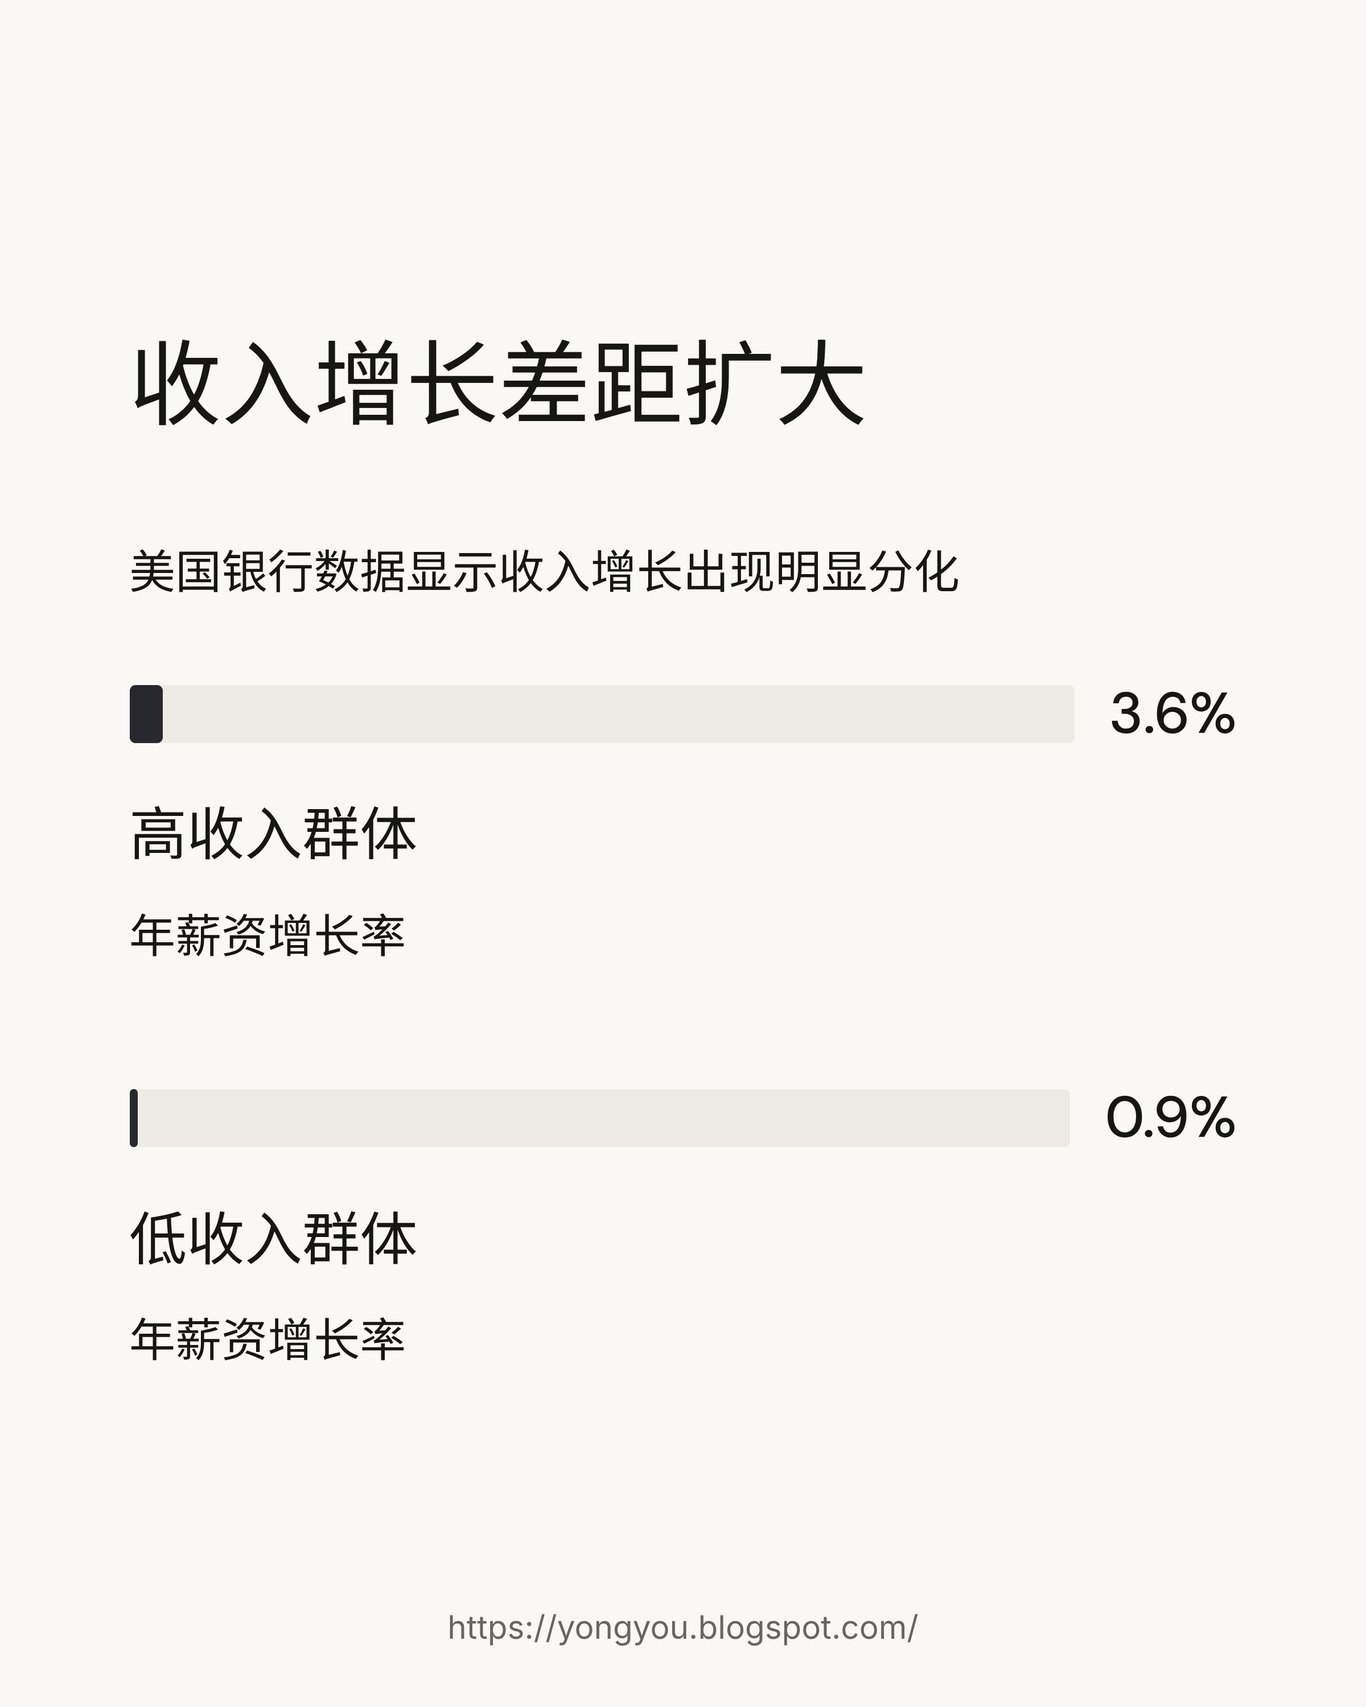The width and height of the screenshot is (1366, 1707).
Task: Select the 0.9% value label
Action: [1170, 1118]
